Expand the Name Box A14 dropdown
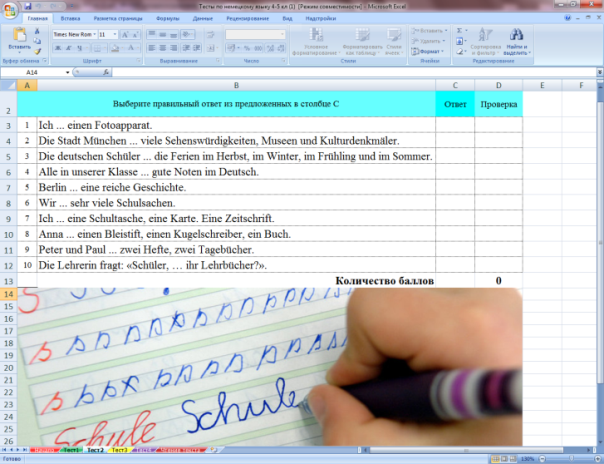 click(x=67, y=72)
